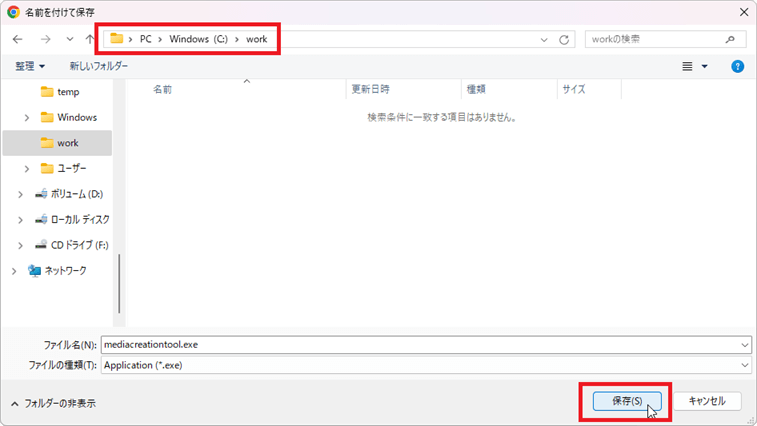Click the search magnifier icon
This screenshot has height=426, width=757.
[733, 39]
